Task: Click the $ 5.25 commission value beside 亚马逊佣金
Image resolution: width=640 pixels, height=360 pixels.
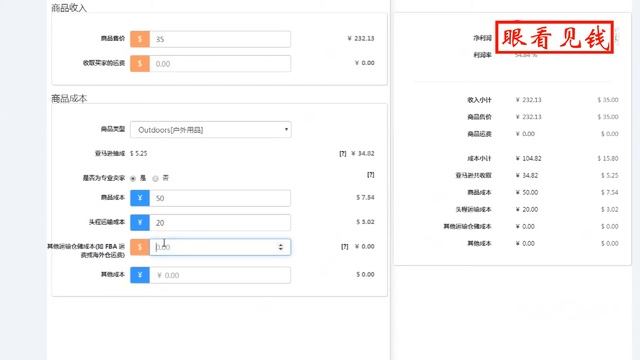Action: pos(139,153)
